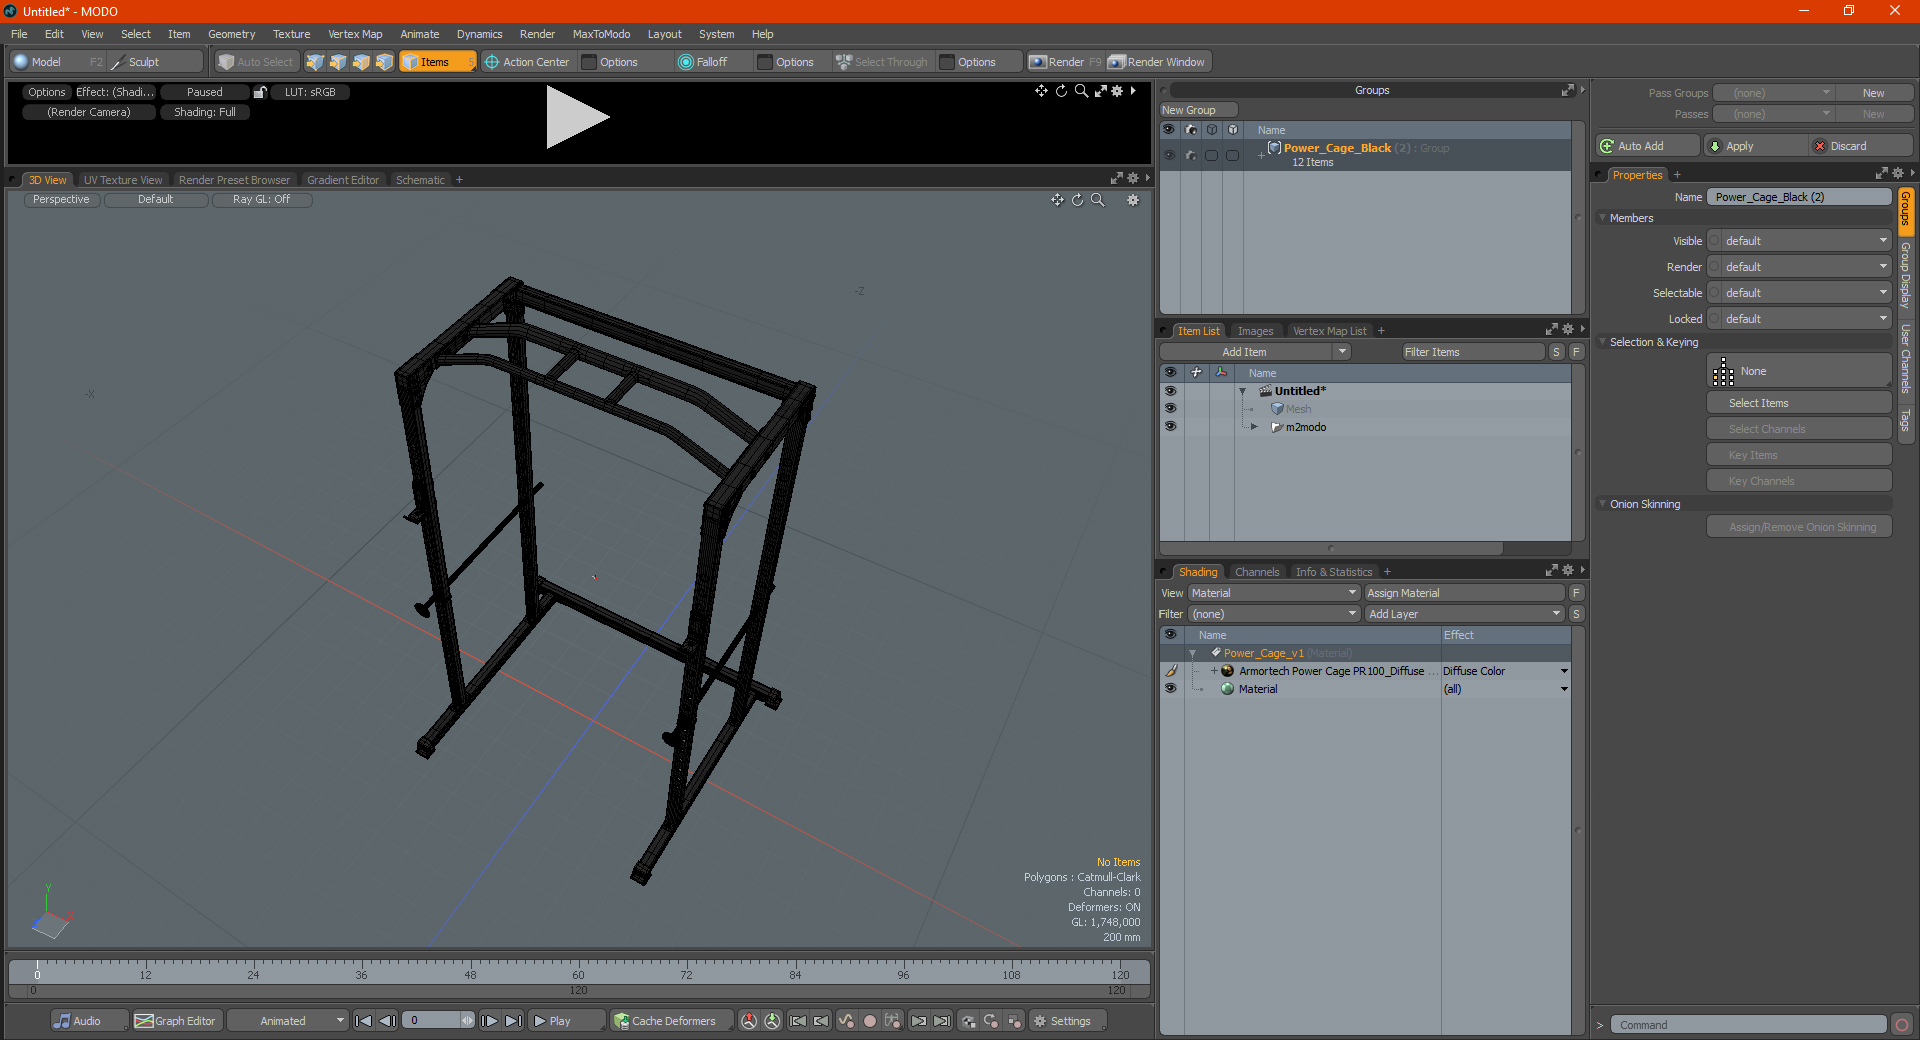Start the render preview play button
This screenshot has width=1920, height=1040.
[x=577, y=117]
